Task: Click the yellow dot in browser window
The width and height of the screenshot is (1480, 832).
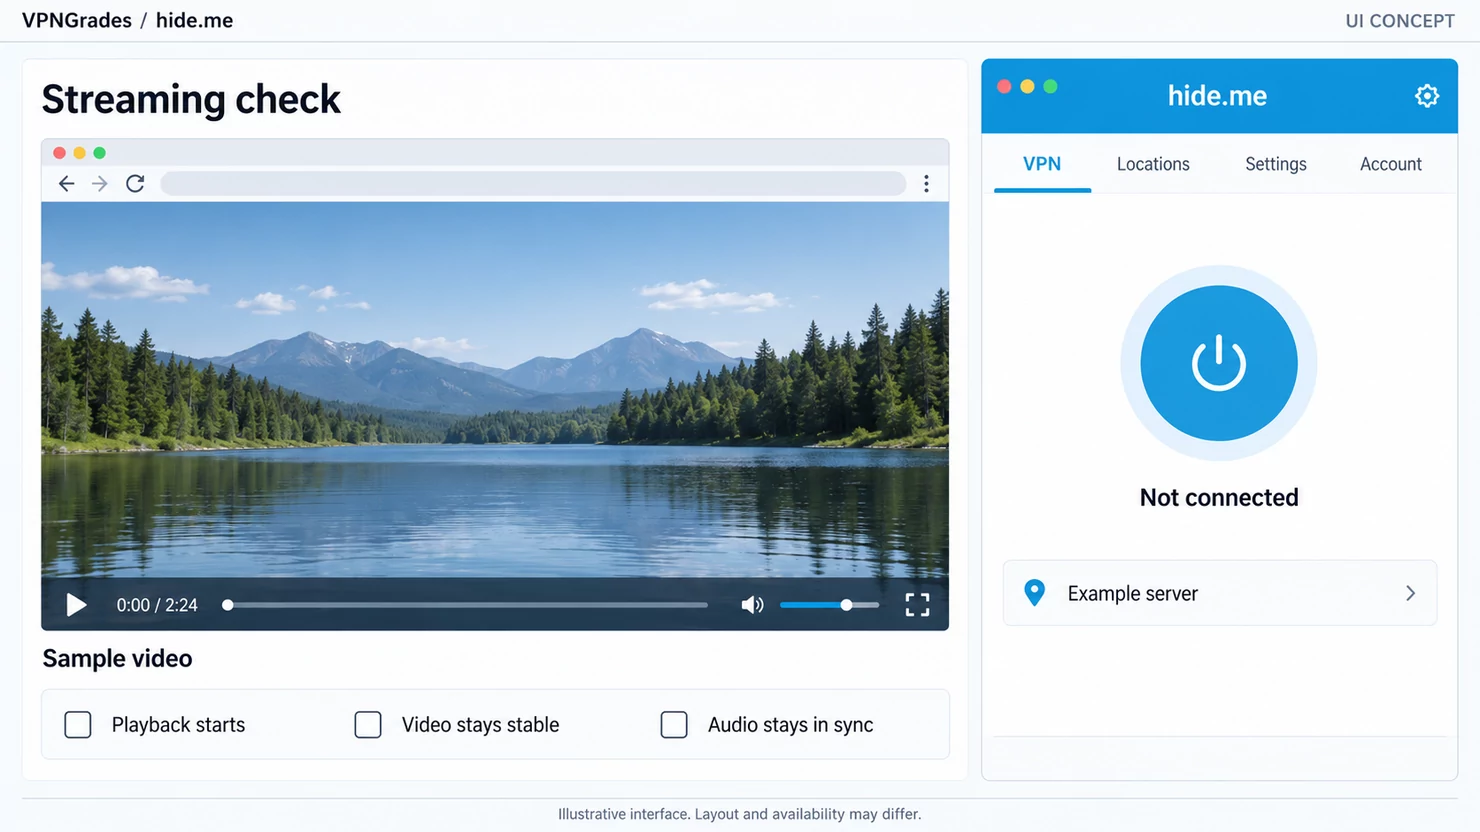Action: 80,153
